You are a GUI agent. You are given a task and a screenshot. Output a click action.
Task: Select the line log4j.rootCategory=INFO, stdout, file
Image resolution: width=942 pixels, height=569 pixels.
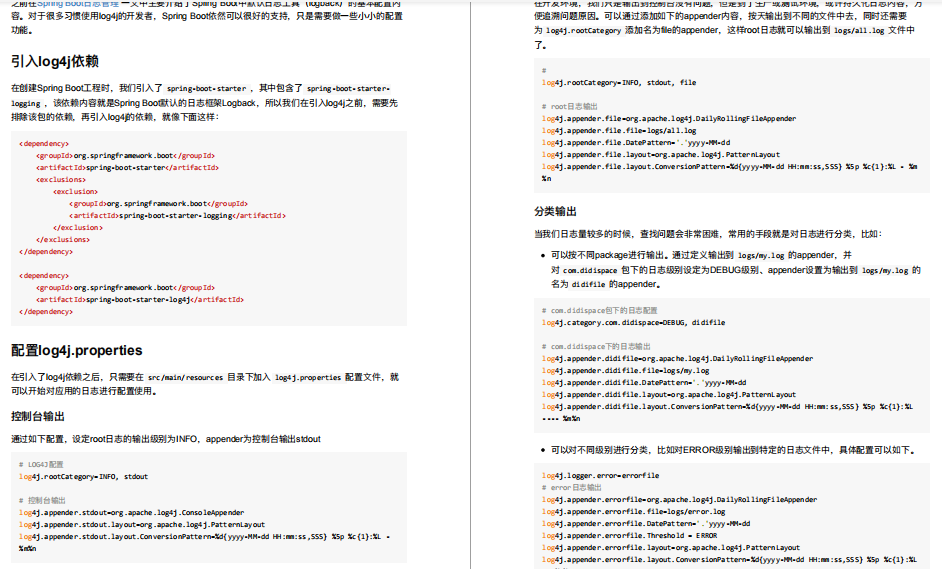[619, 82]
